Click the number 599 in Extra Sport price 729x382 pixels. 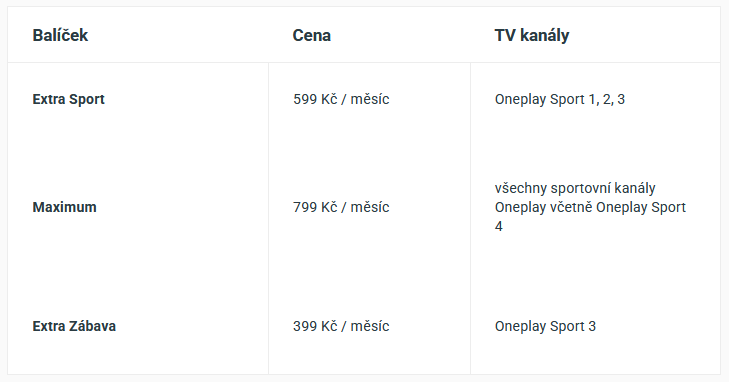pyautogui.click(x=305, y=99)
